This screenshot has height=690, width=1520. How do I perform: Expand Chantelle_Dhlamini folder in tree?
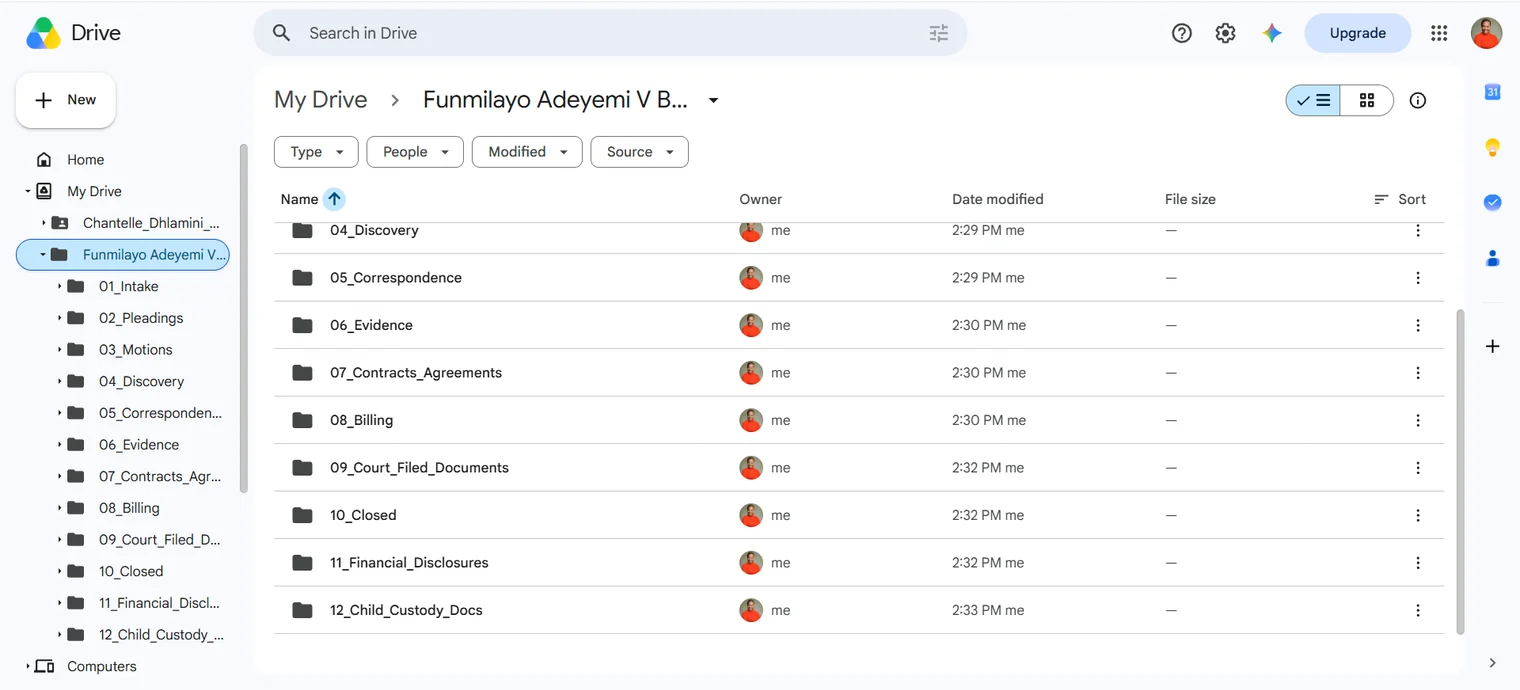[44, 223]
